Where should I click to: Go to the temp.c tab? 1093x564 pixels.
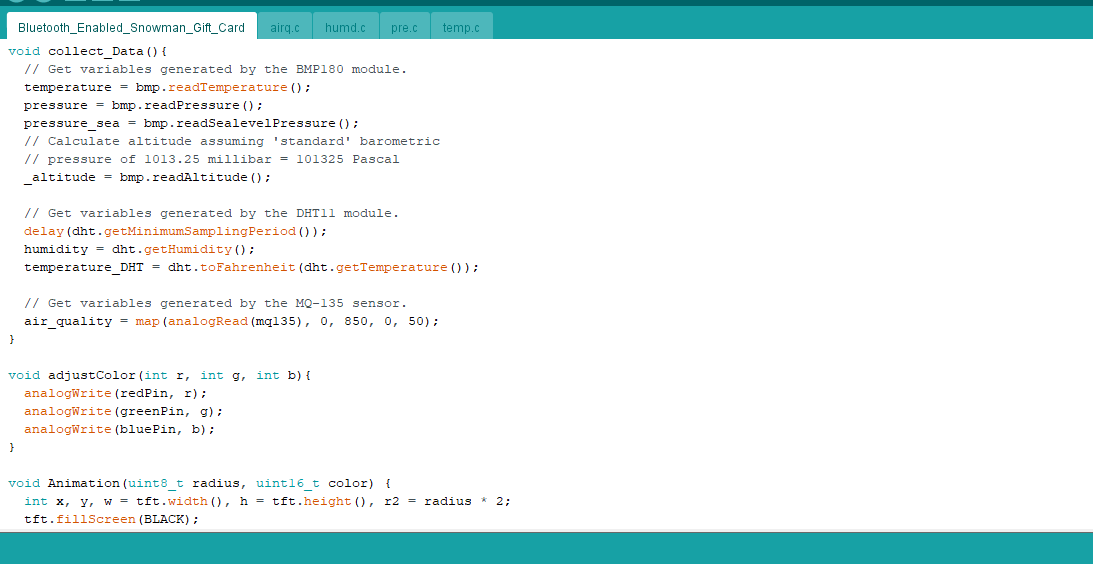pos(461,27)
